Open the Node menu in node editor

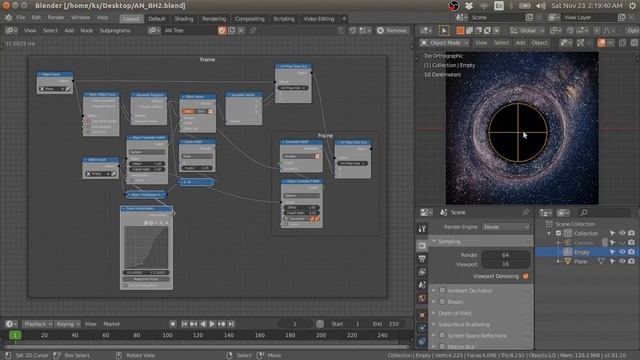[86, 31]
